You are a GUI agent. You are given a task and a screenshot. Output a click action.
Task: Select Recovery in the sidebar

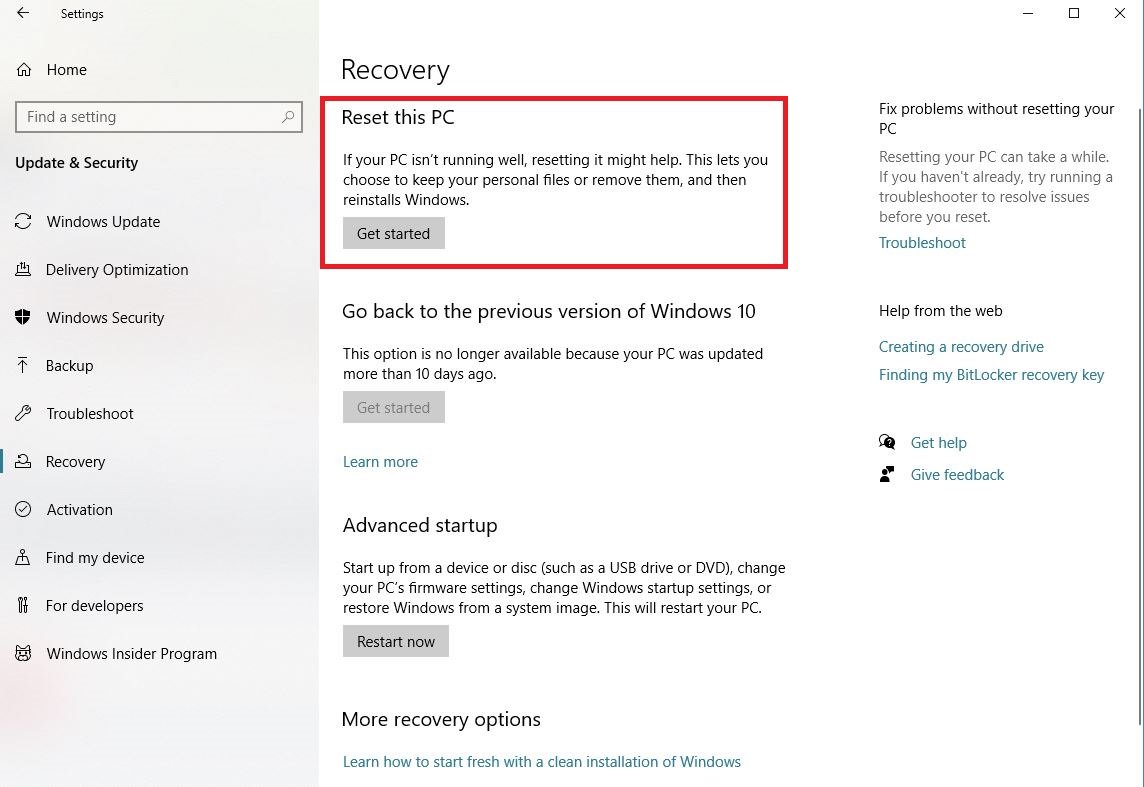pyautogui.click(x=75, y=462)
